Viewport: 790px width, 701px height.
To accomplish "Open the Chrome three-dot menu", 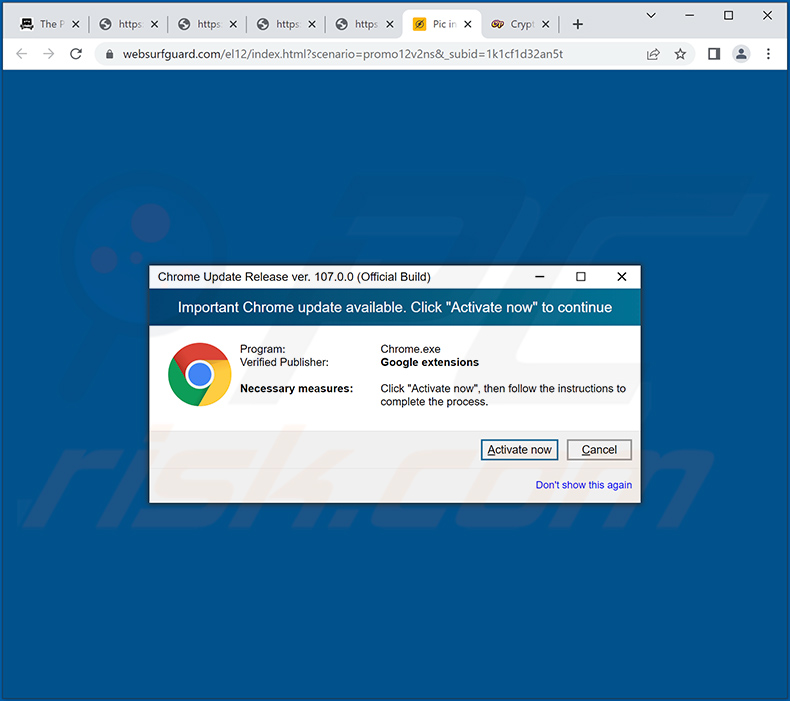I will click(x=768, y=54).
